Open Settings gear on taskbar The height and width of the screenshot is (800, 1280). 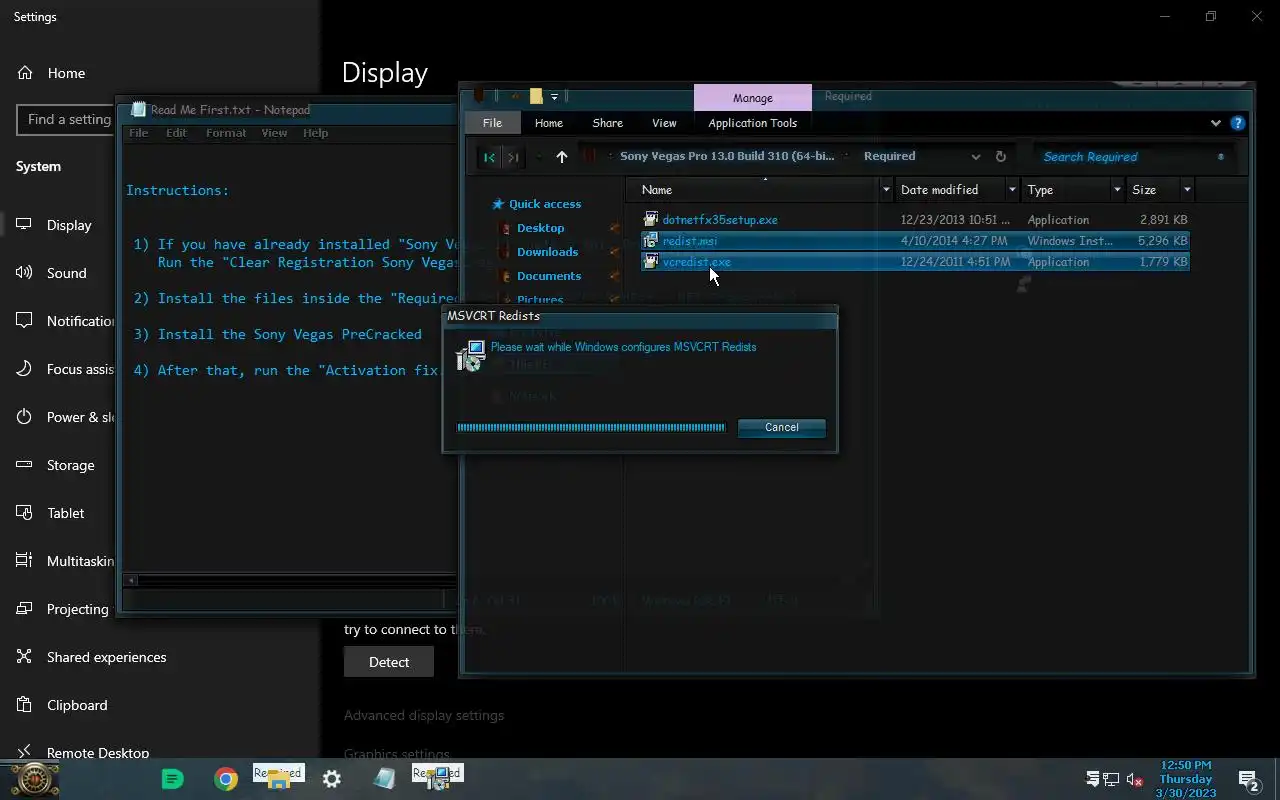332,779
